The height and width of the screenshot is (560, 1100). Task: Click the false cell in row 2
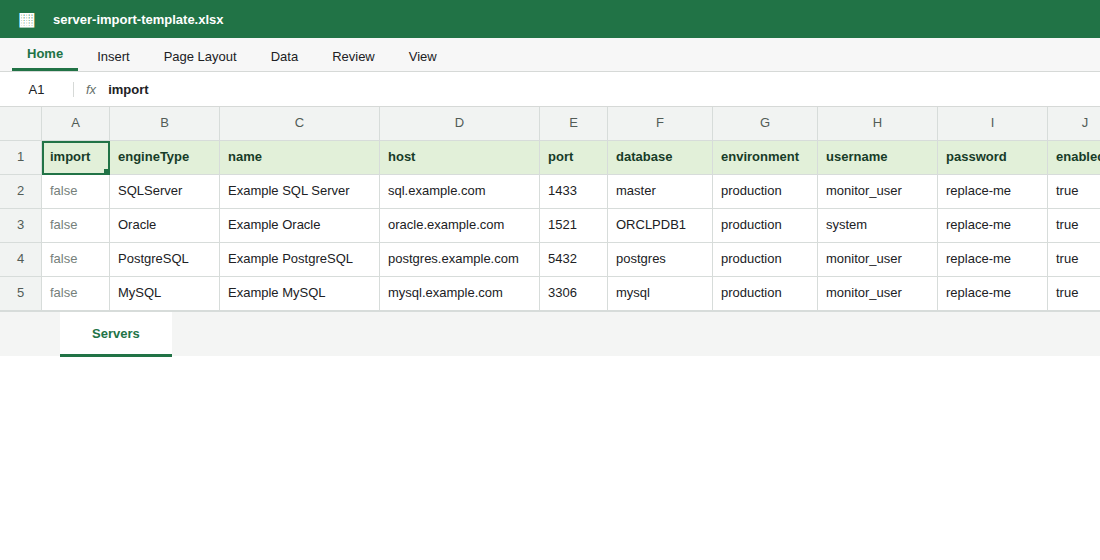75,191
